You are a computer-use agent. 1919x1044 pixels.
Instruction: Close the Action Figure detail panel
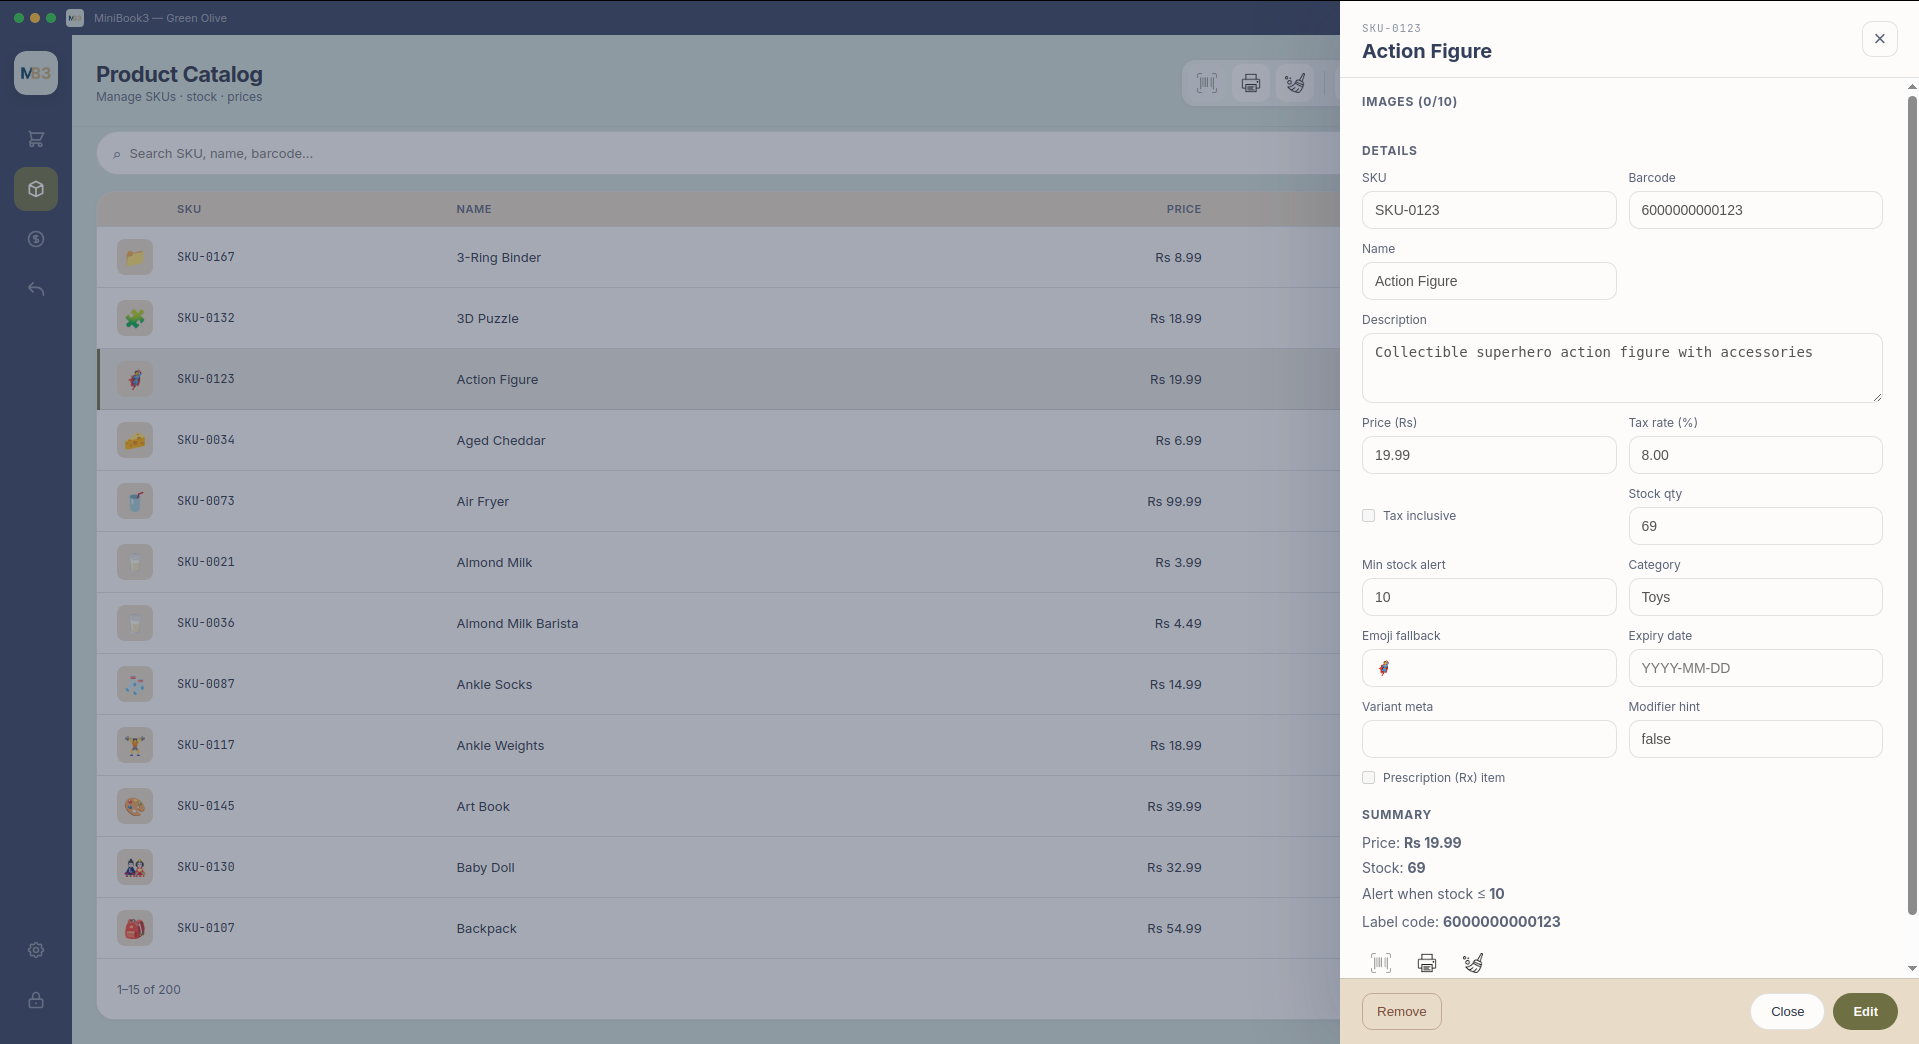coord(1880,39)
